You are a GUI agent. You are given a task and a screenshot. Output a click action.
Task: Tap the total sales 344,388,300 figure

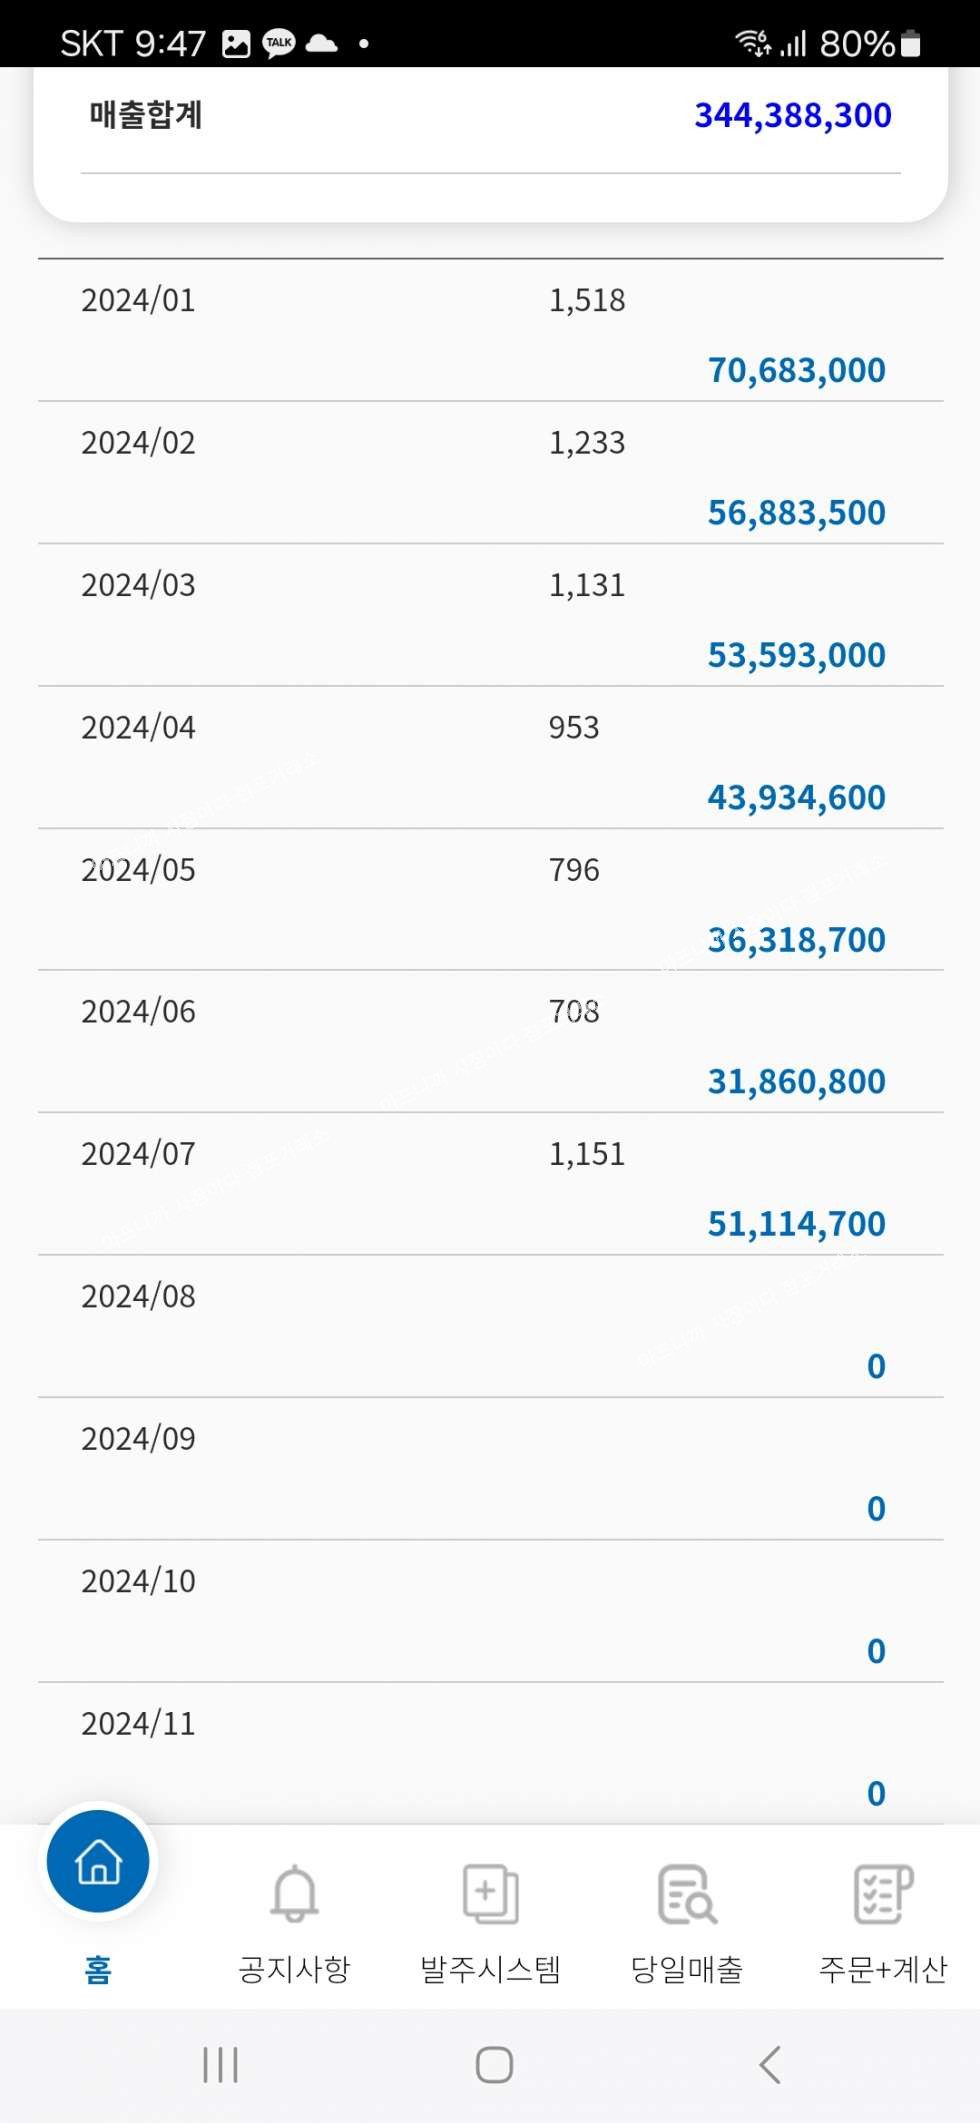[x=792, y=116]
